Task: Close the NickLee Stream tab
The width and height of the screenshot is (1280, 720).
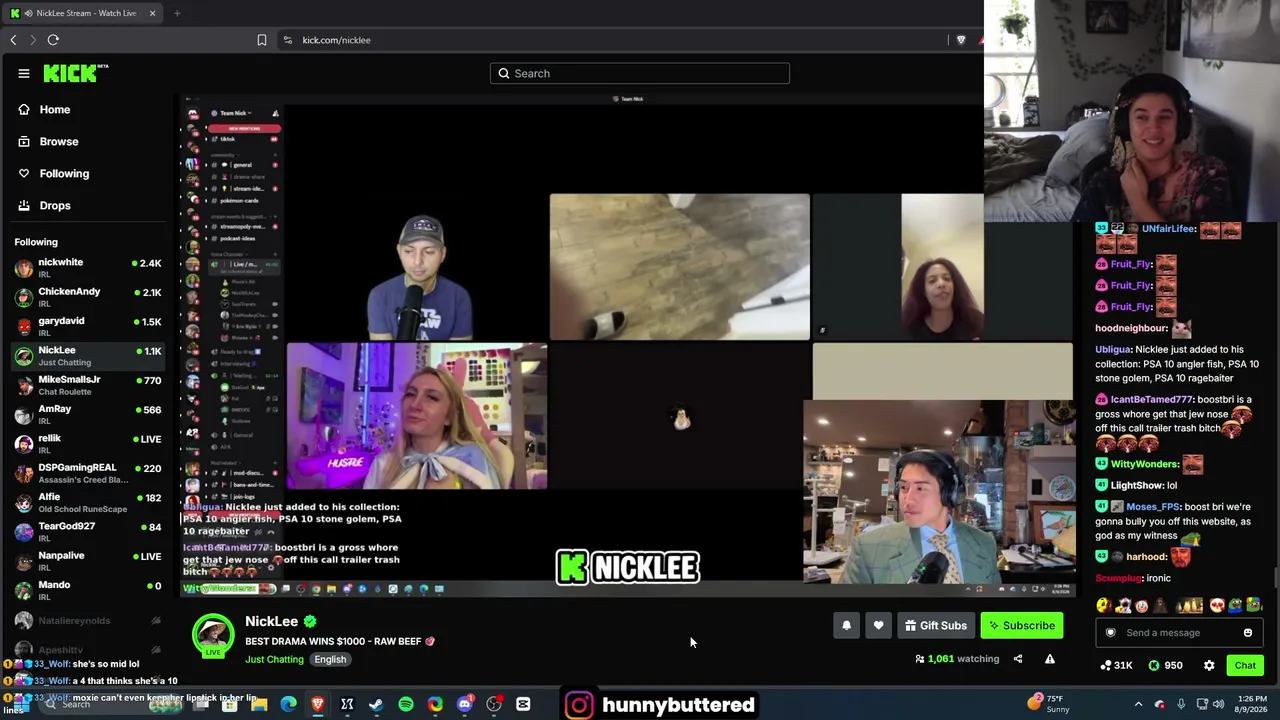Action: tap(152, 13)
